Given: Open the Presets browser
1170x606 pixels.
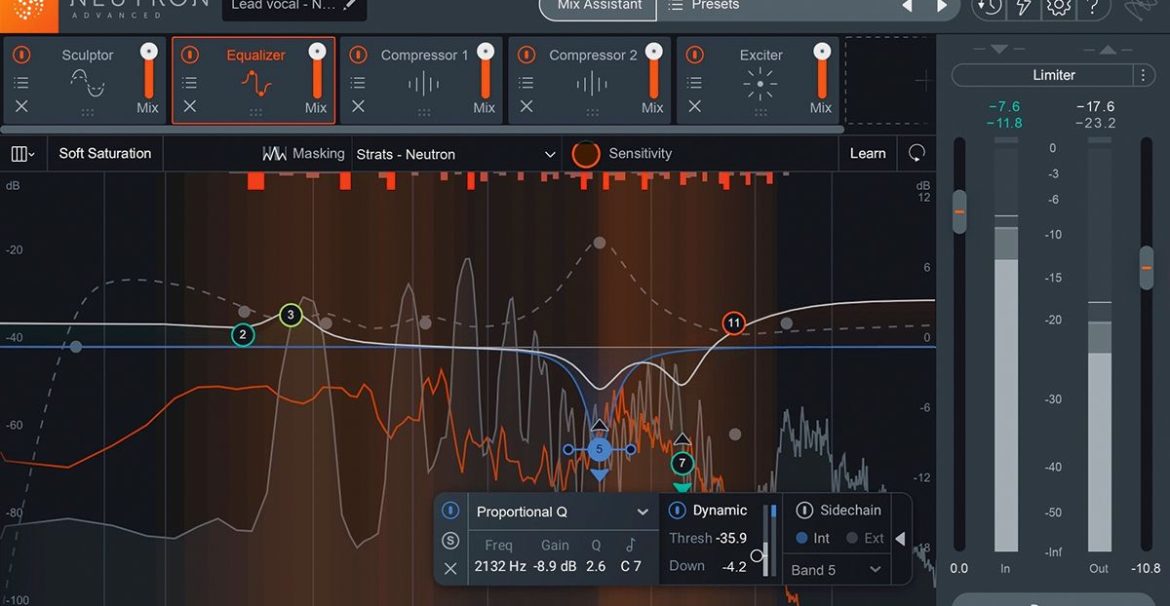Looking at the screenshot, I should point(704,6).
